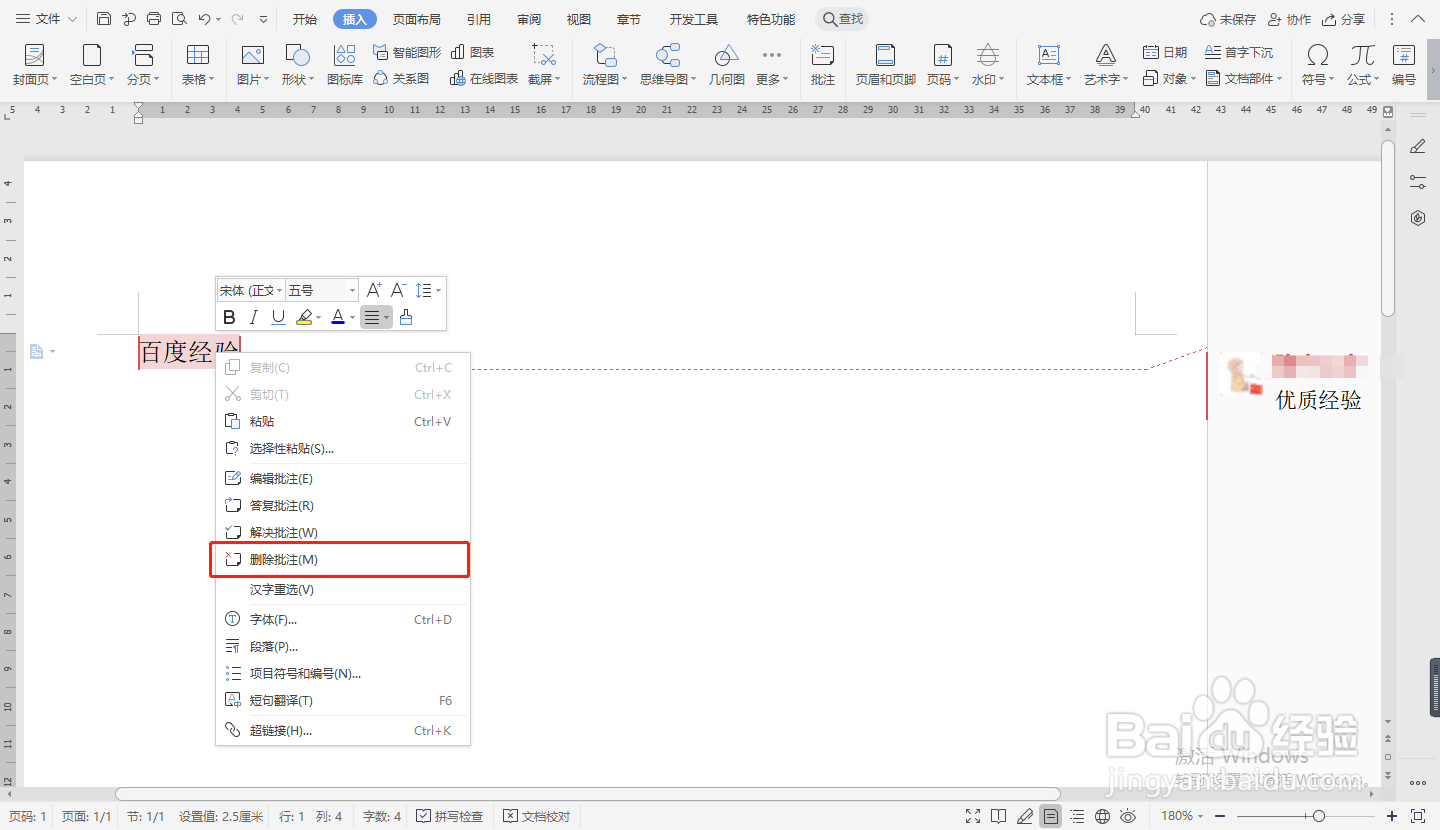
Task: Click the zoom slider handle
Action: (x=1320, y=816)
